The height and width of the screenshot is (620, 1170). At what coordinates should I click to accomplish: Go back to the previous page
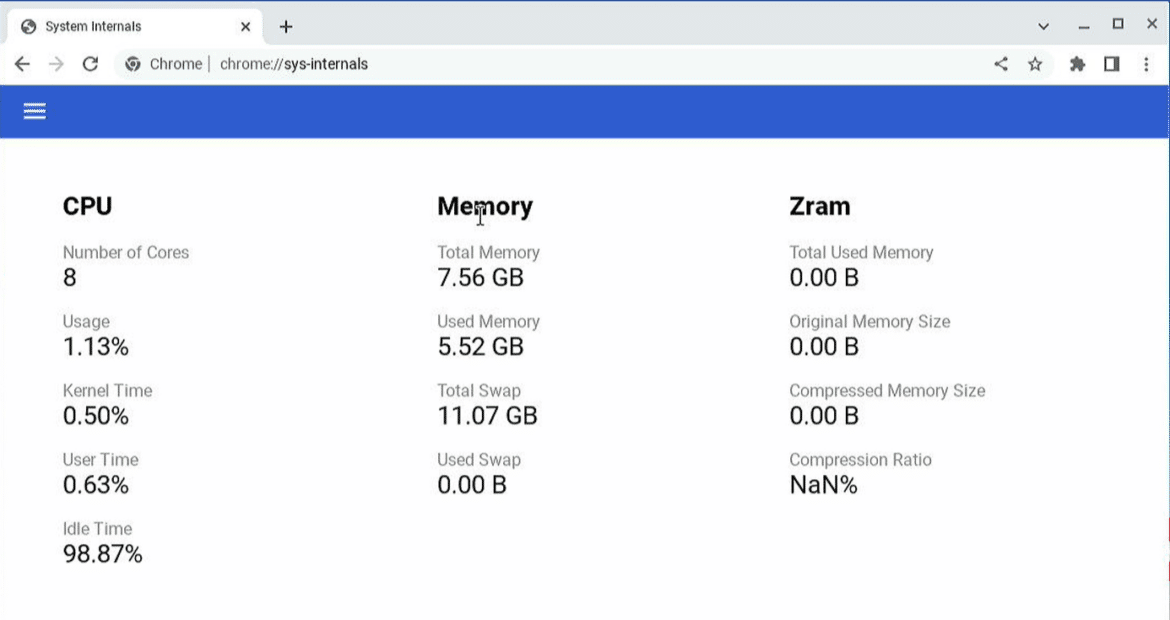click(x=22, y=64)
